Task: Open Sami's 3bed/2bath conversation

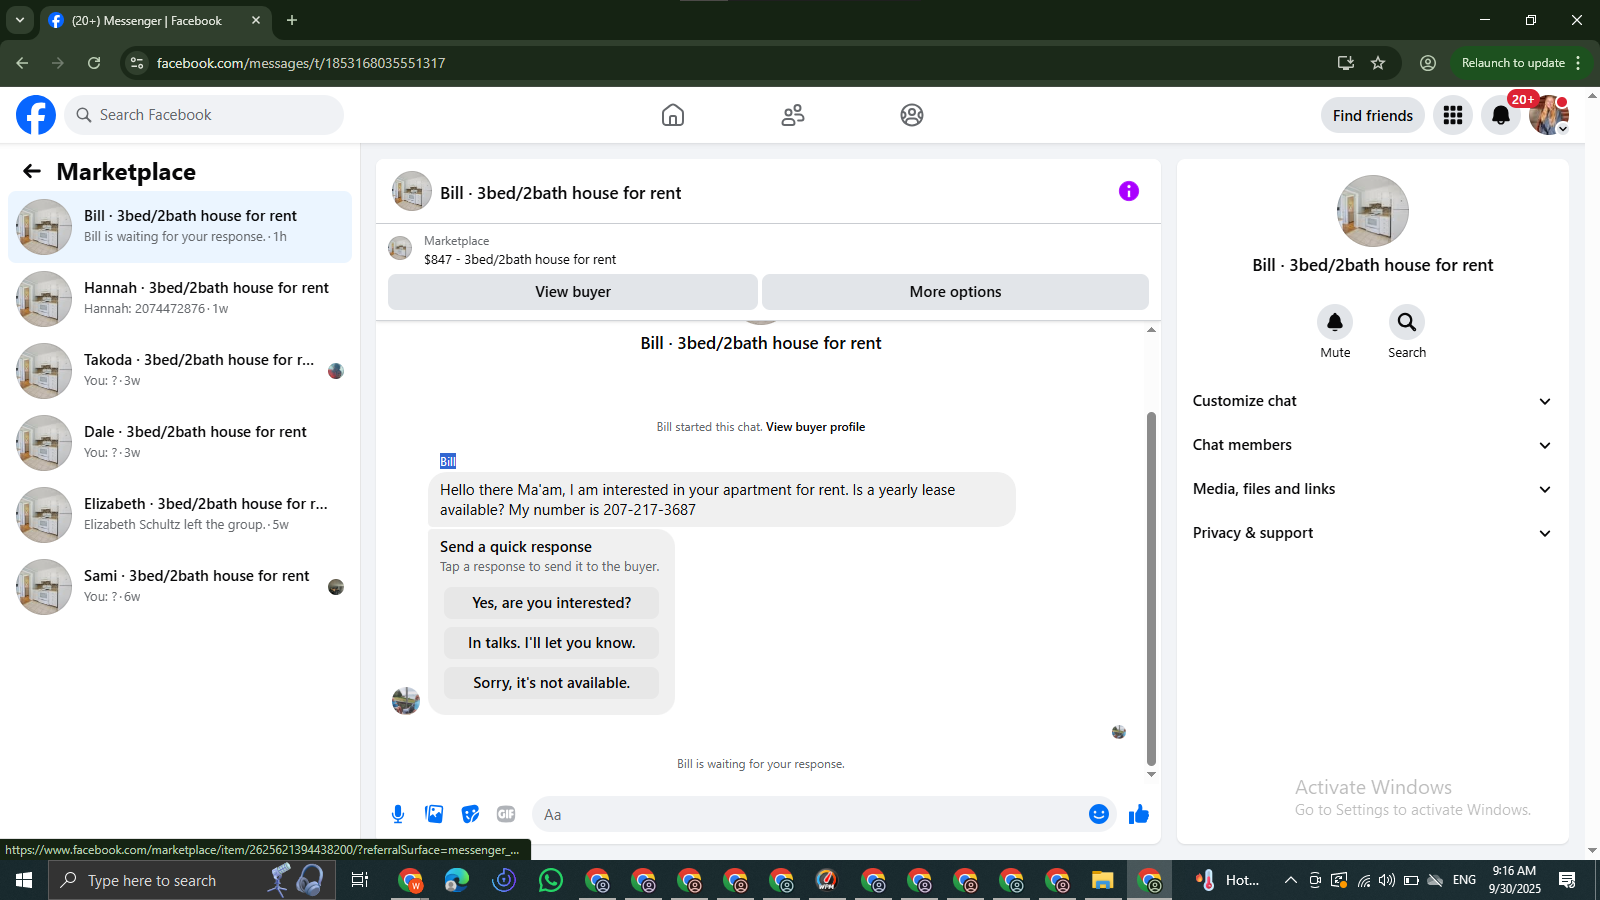Action: [180, 586]
